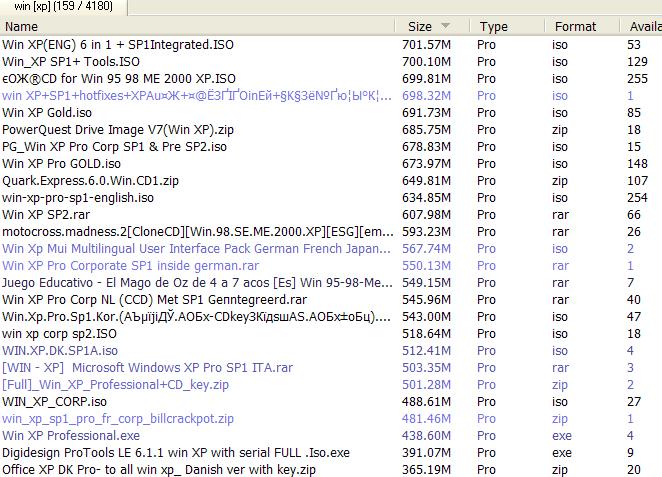Choose the "Win XP SP2.rar" row
The width and height of the screenshot is (662, 477).
[46, 215]
